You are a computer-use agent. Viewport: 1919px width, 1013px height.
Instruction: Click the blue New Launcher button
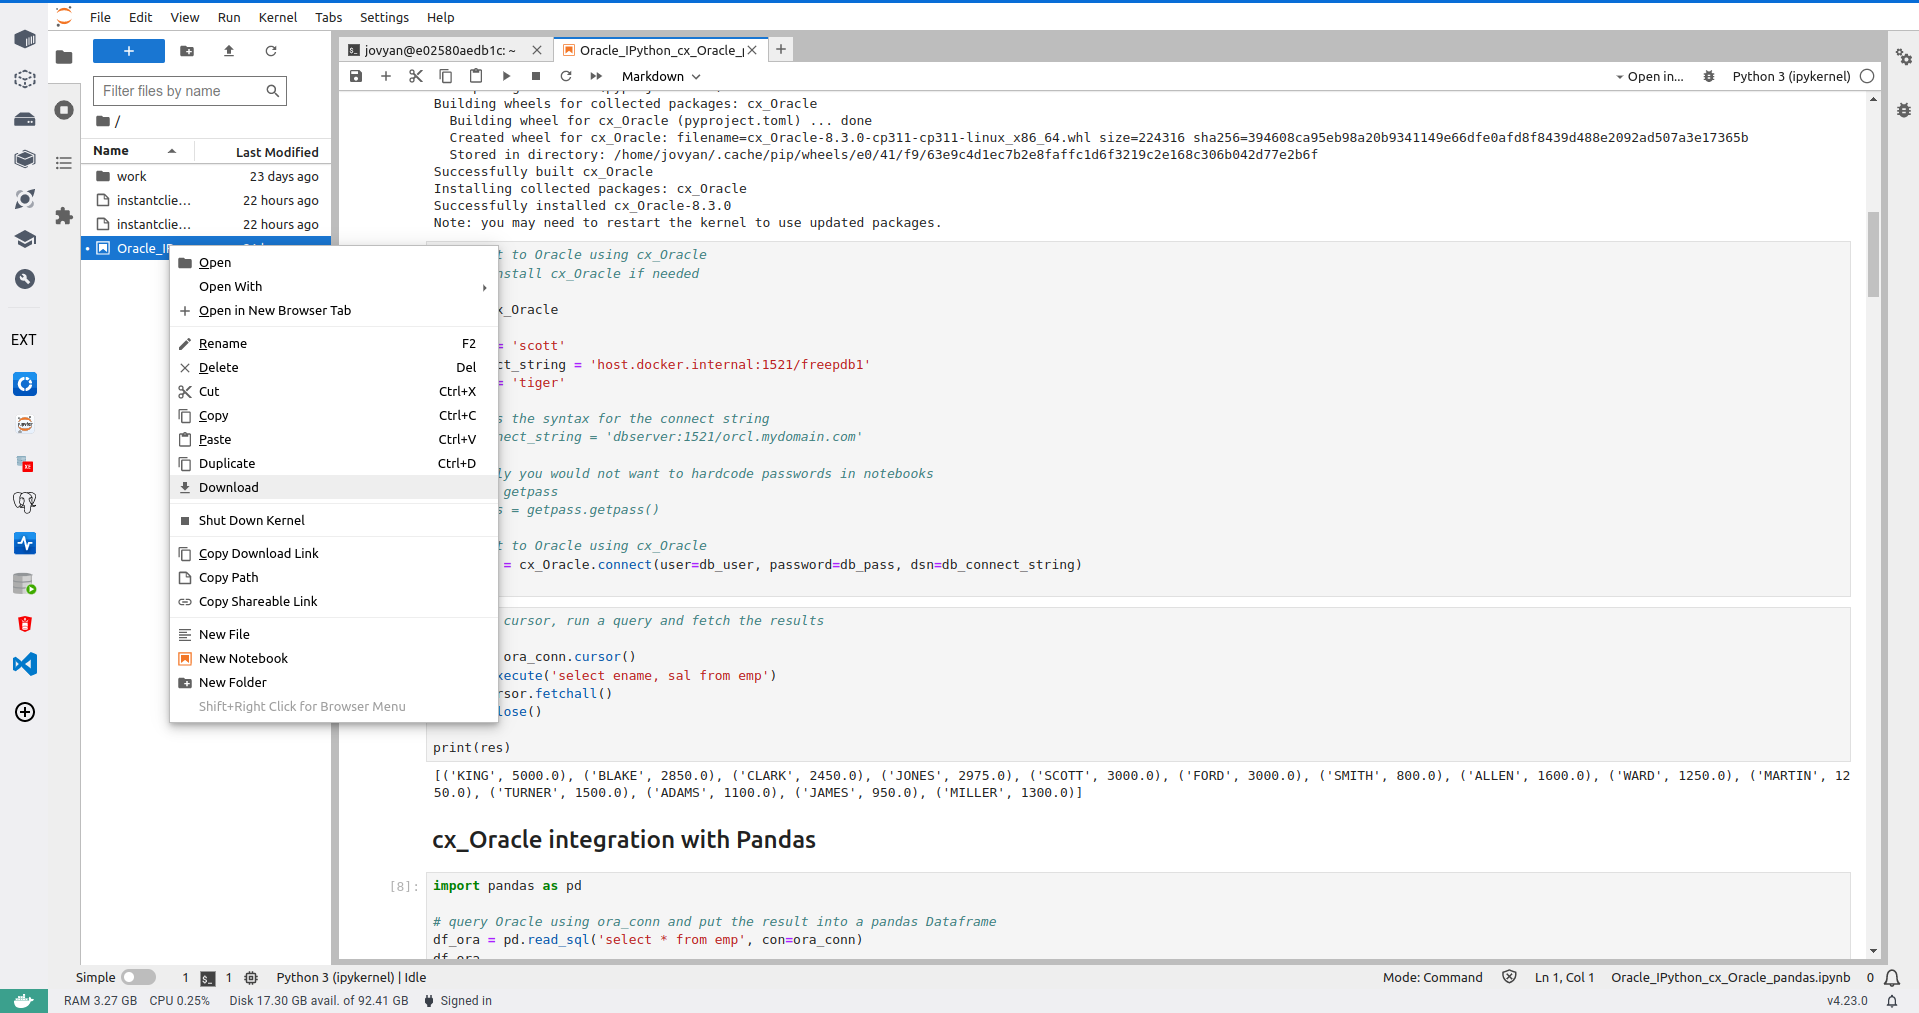click(x=128, y=51)
